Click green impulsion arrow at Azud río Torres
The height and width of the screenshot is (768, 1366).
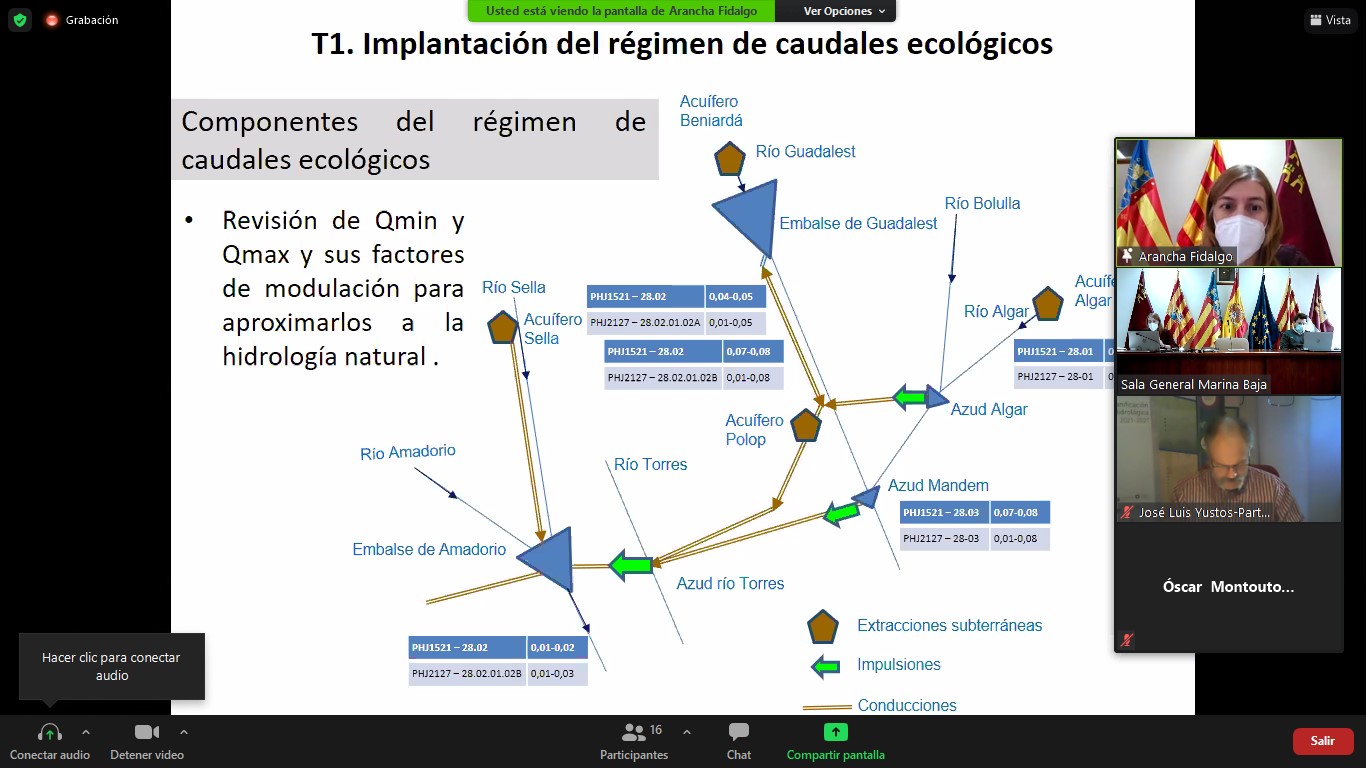[x=631, y=565]
